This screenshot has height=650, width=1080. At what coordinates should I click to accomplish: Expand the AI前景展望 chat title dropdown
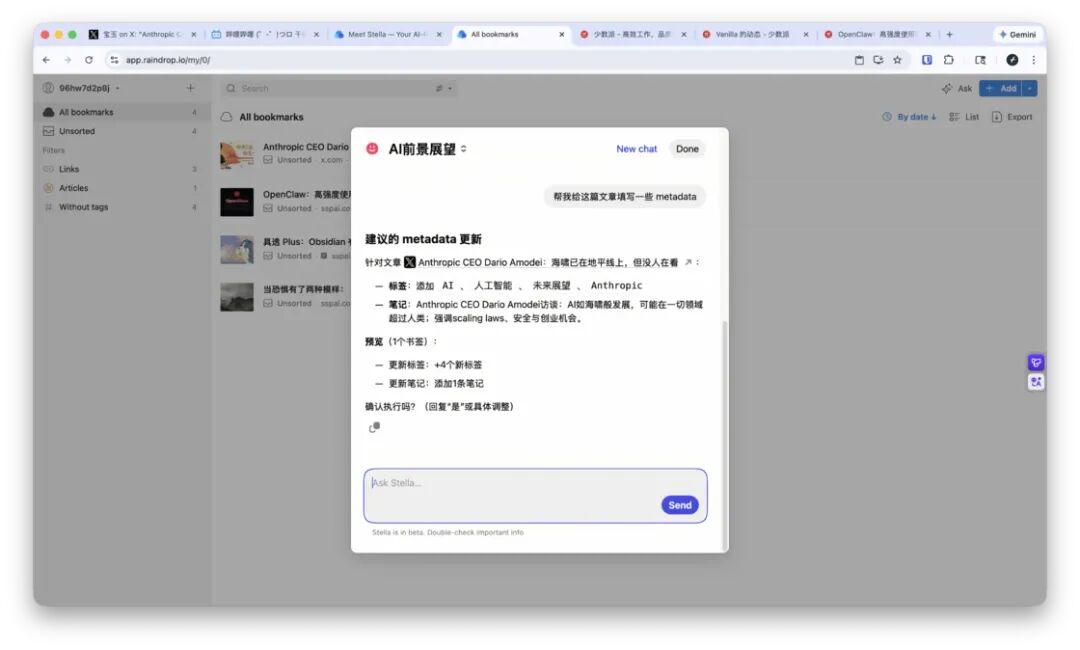pyautogui.click(x=464, y=149)
